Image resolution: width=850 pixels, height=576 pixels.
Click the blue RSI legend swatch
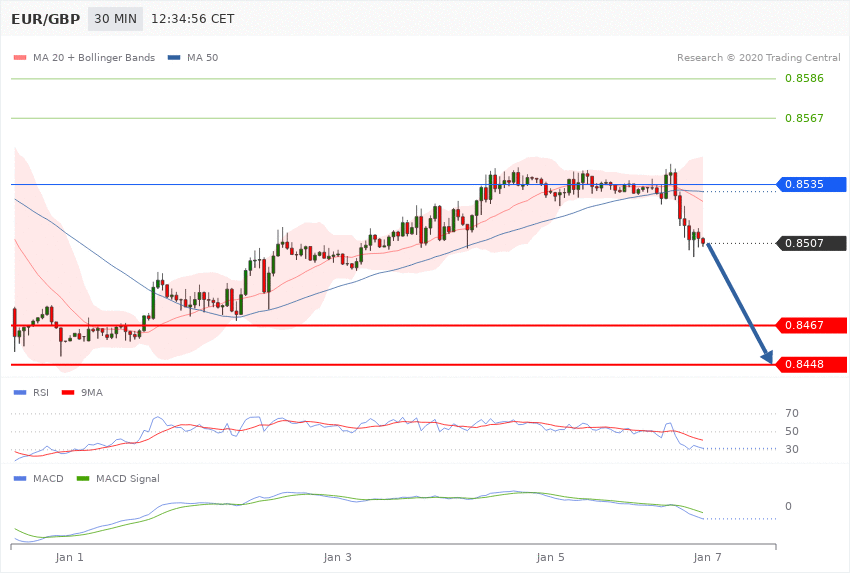point(20,392)
